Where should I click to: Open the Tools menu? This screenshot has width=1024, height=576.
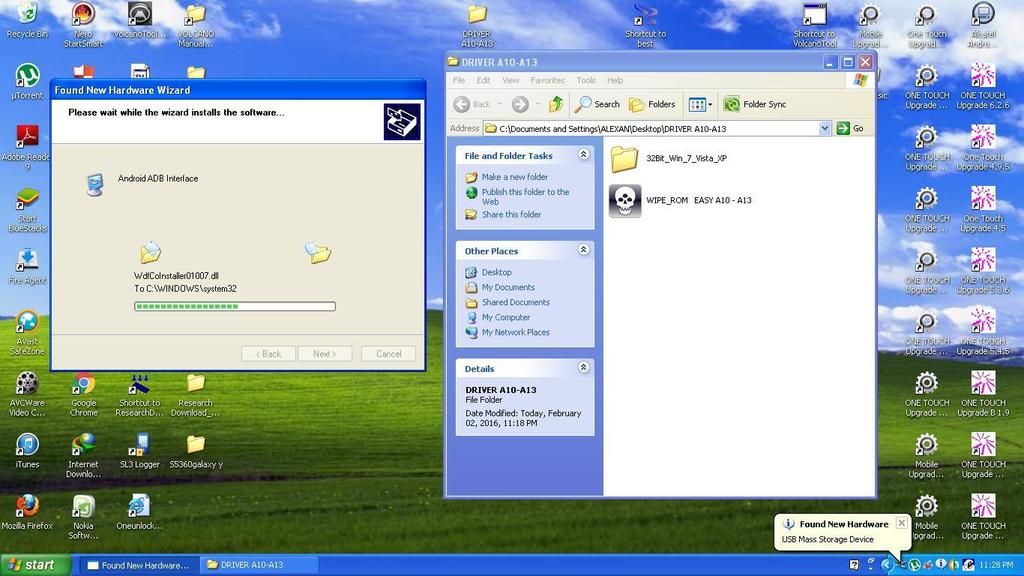pos(586,80)
